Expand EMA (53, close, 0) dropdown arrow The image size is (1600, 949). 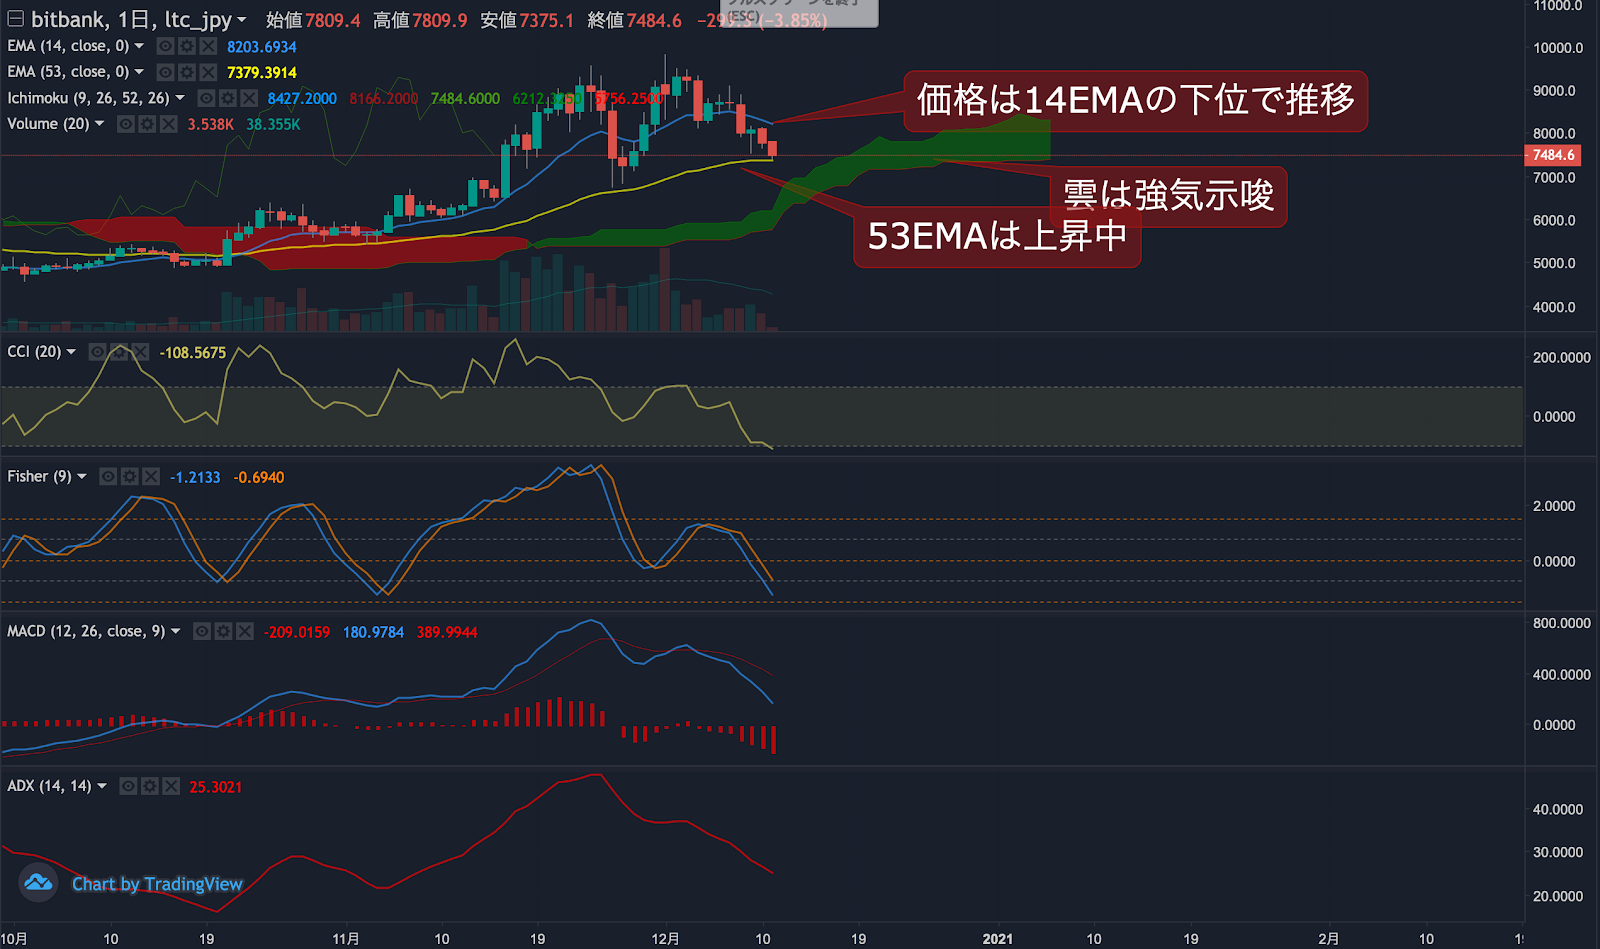click(139, 72)
